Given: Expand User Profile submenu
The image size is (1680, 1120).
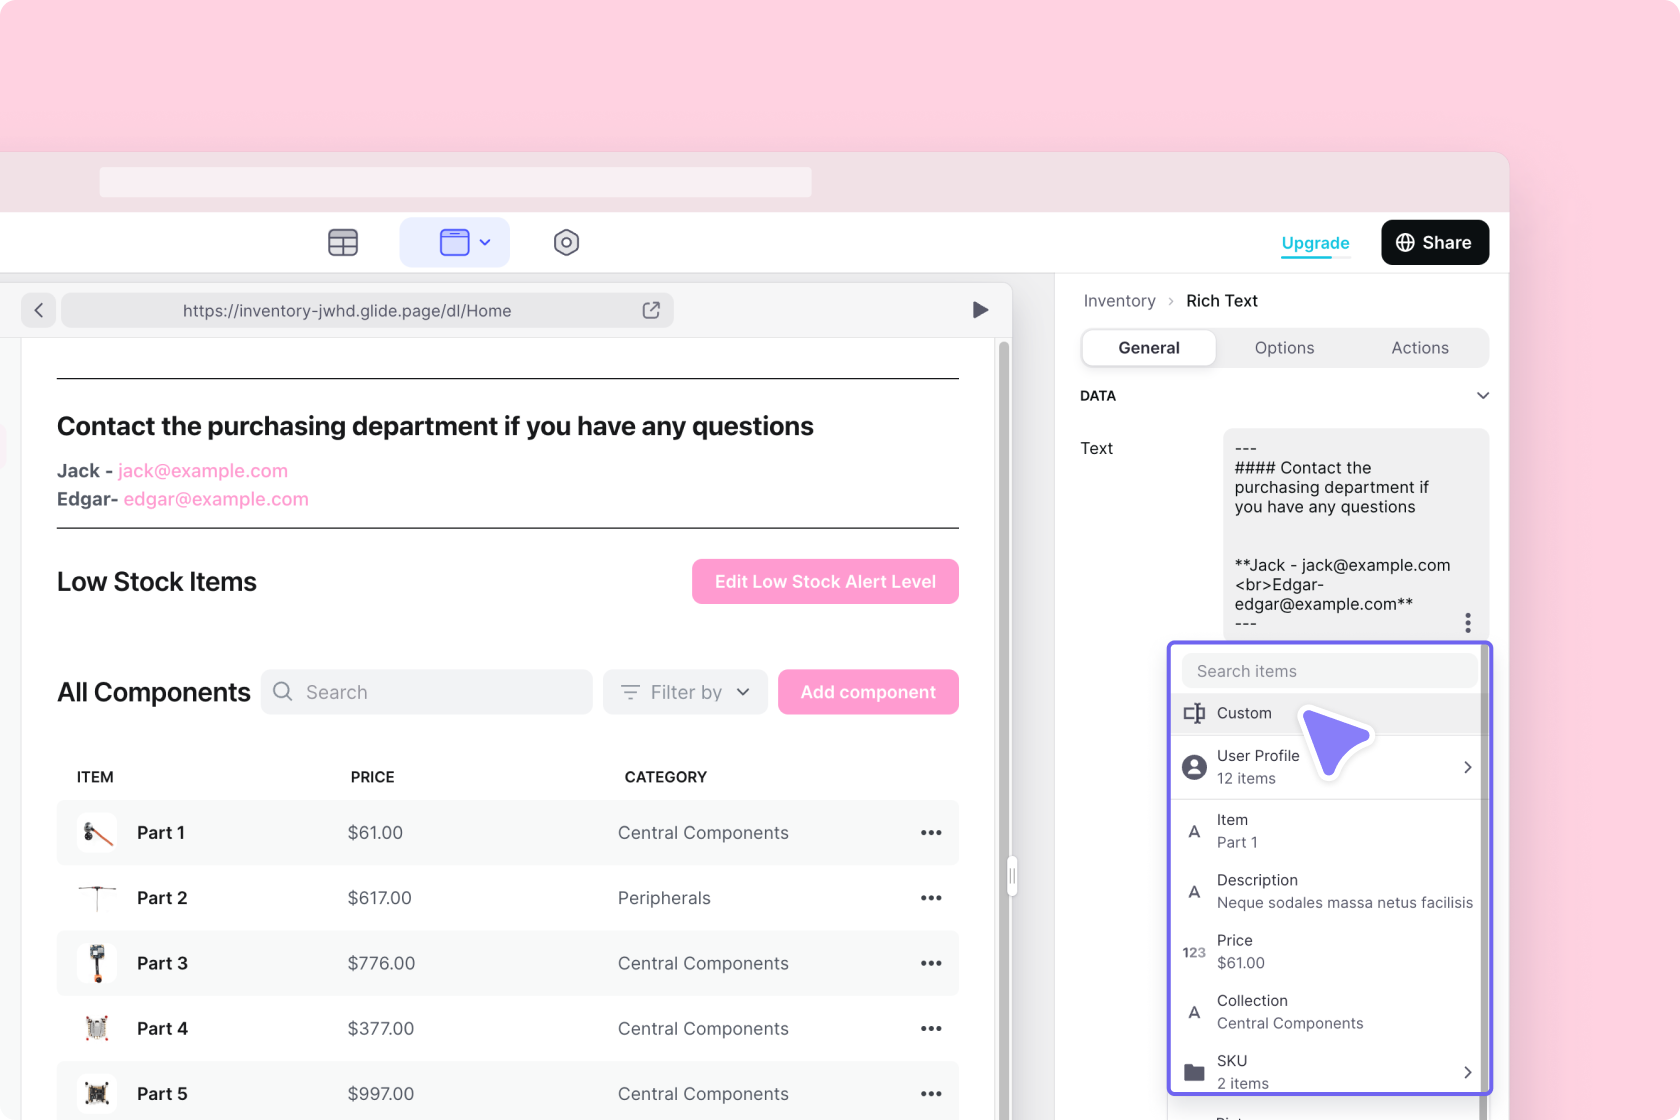Looking at the screenshot, I should (1467, 767).
